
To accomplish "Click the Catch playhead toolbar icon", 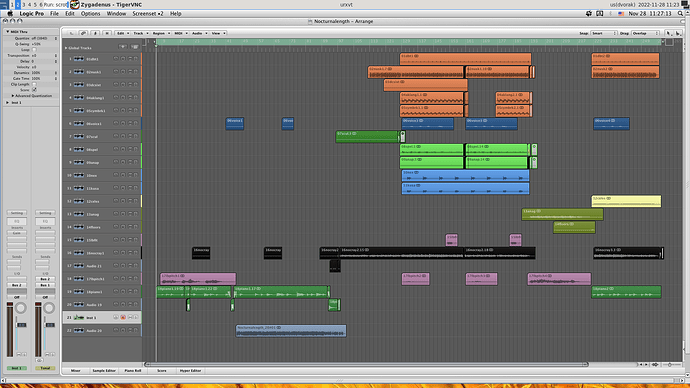I will coord(95,33).
